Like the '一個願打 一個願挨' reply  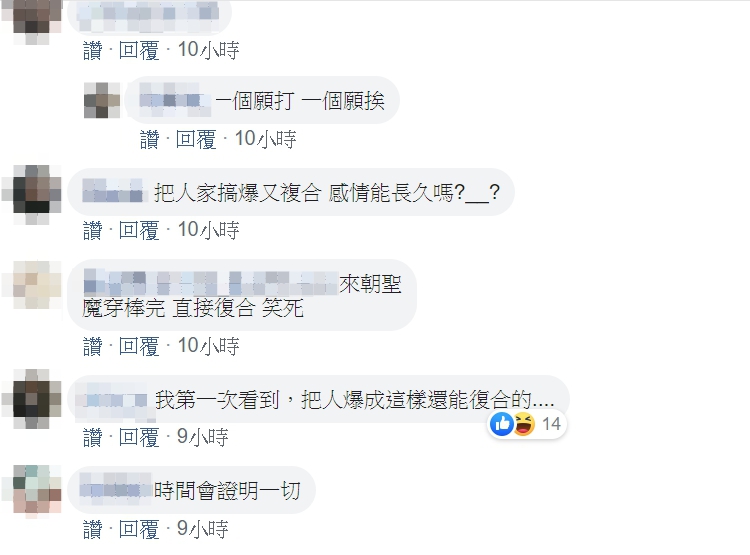point(150,140)
